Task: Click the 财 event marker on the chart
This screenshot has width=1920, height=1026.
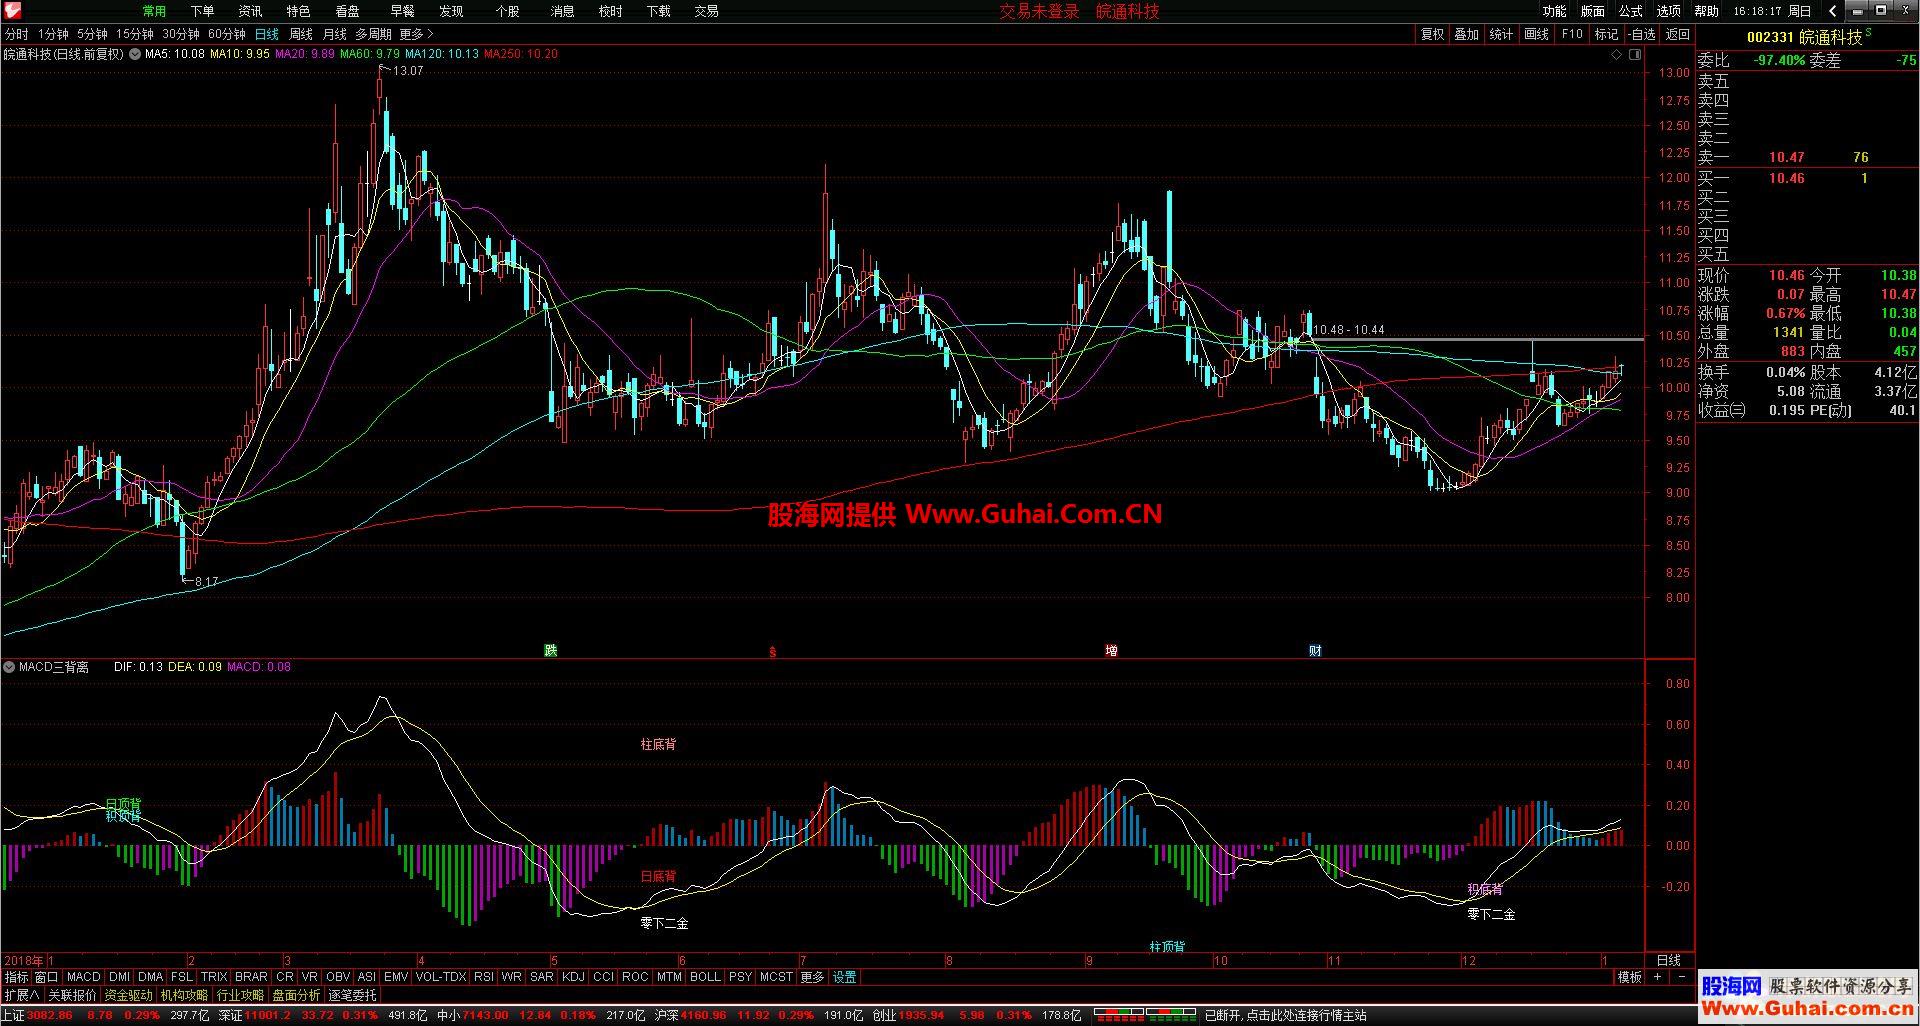Action: tap(1315, 650)
